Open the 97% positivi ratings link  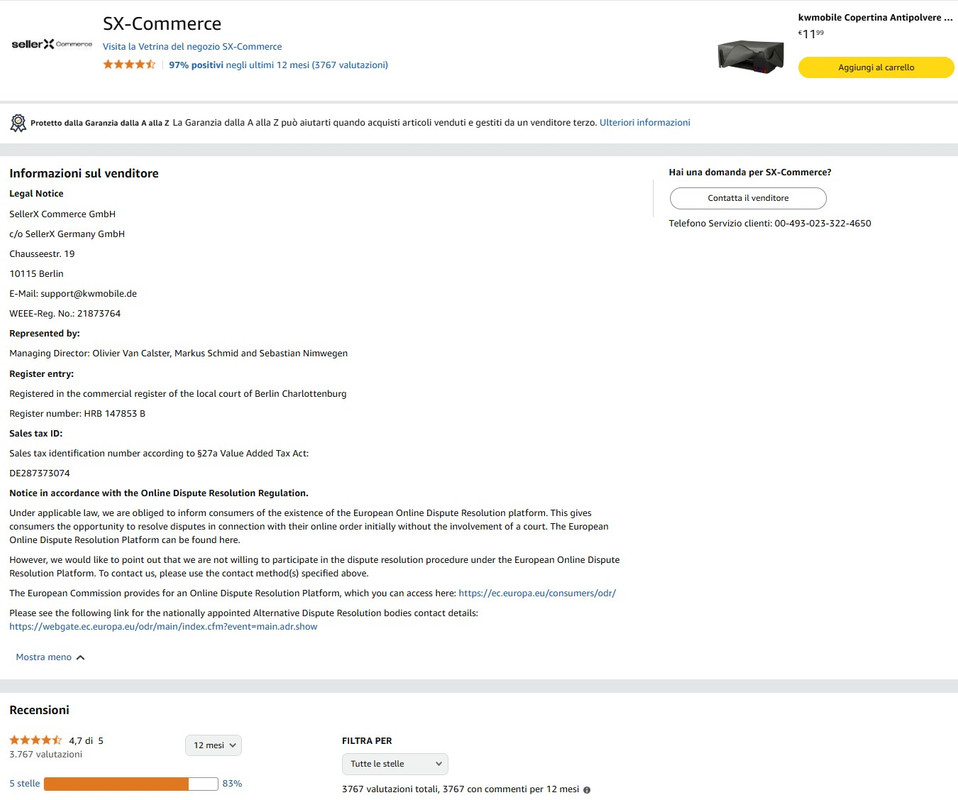pyautogui.click(x=278, y=65)
